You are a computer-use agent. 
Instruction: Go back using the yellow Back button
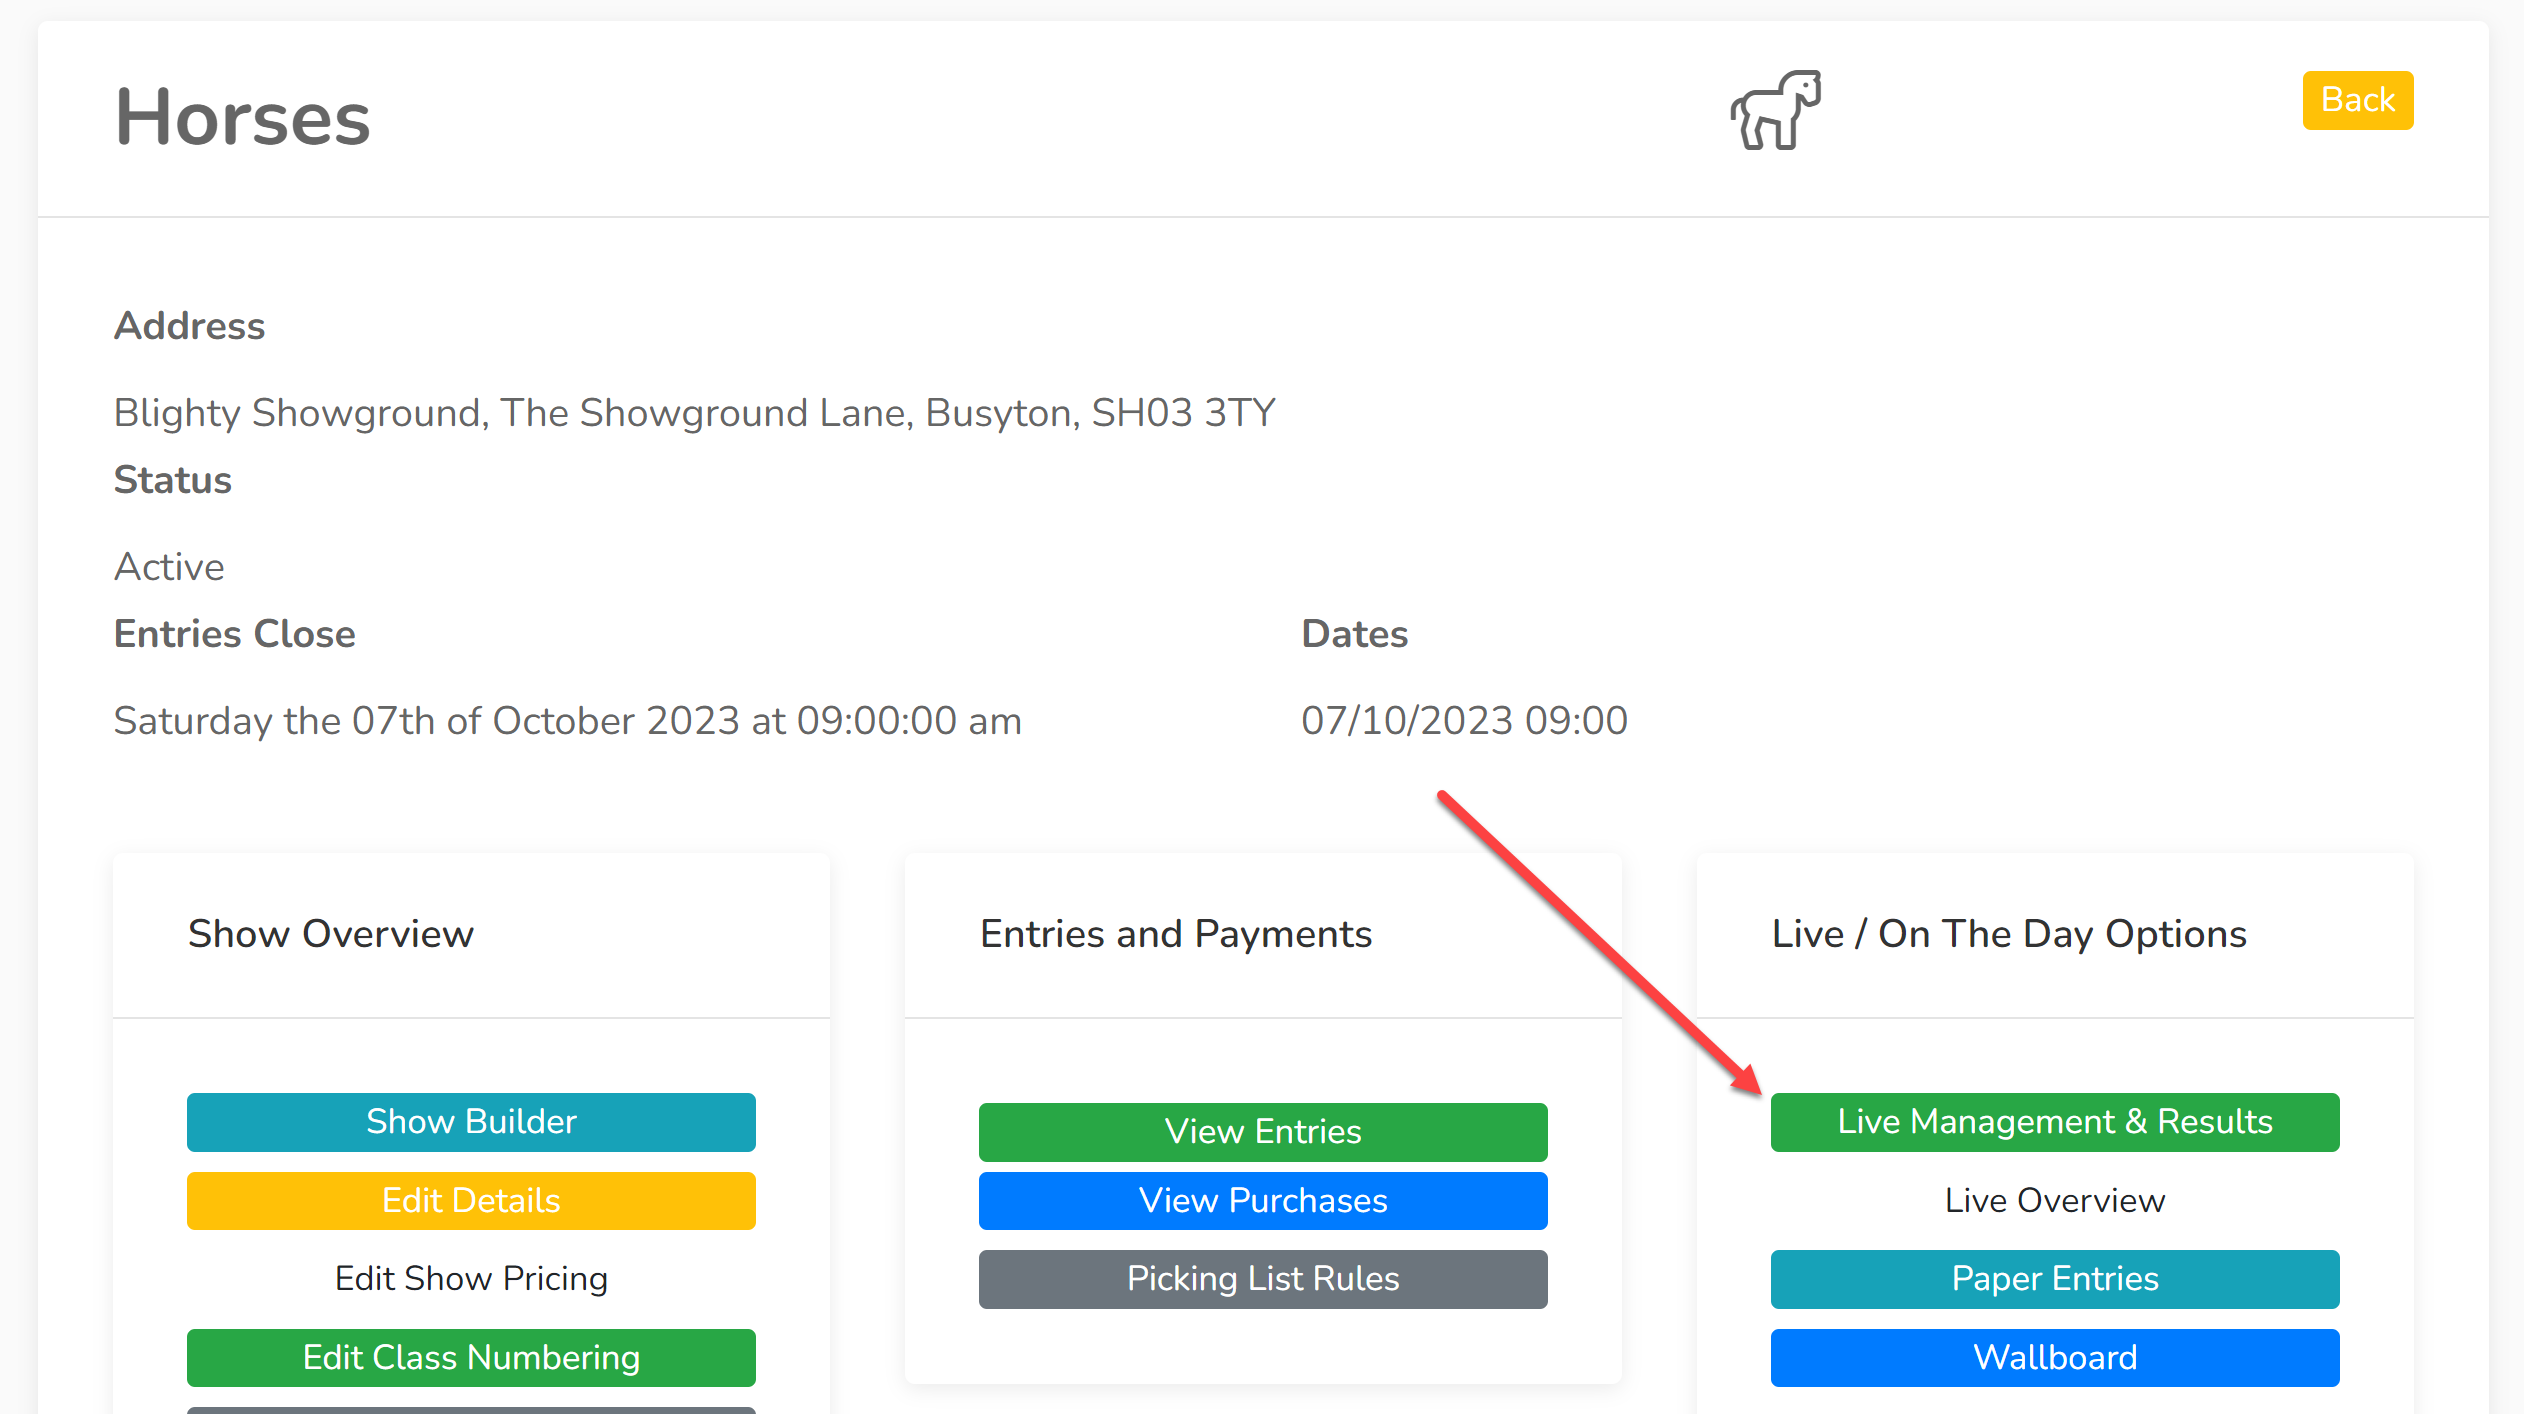2357,100
